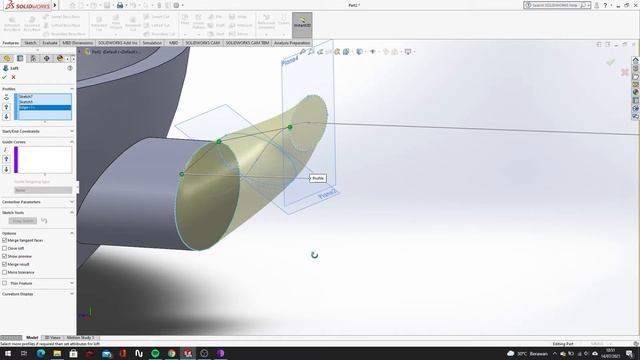Switch to the Sketch ribbon tab
Viewport: 640px width, 360px height.
point(30,43)
